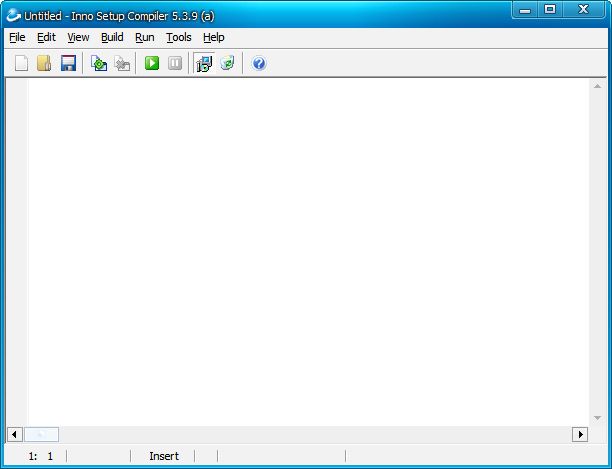The image size is (612, 469).
Task: Click the horizontal scrollbar right arrow
Action: pyautogui.click(x=579, y=434)
